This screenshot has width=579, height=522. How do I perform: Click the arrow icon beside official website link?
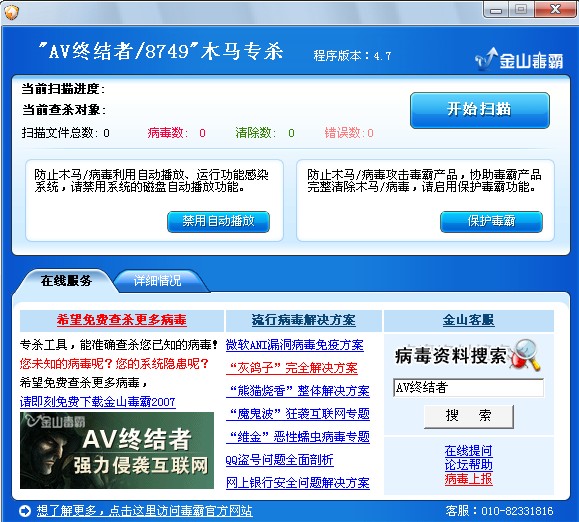(25, 511)
